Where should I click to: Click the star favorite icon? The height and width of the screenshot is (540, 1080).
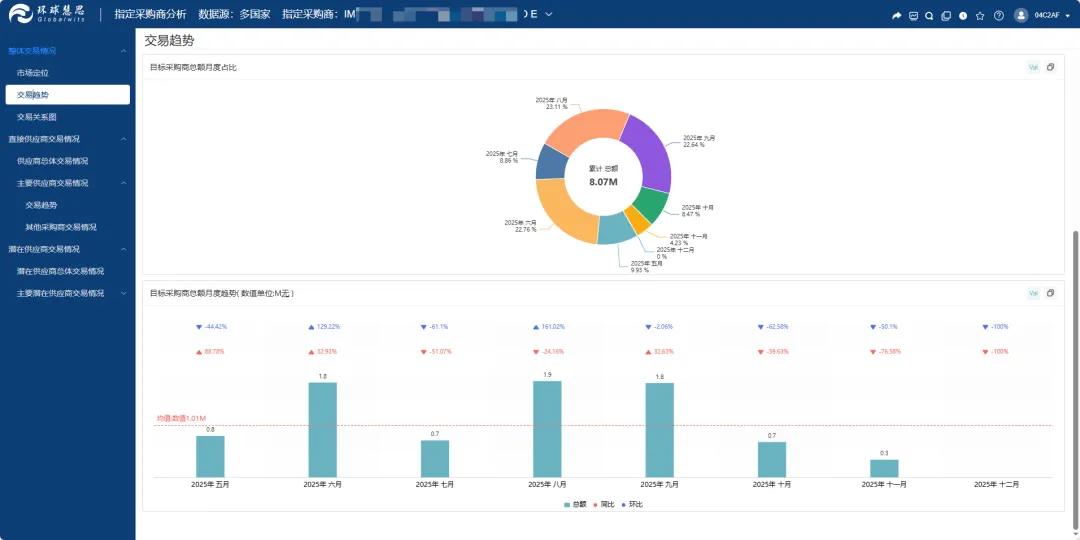980,16
